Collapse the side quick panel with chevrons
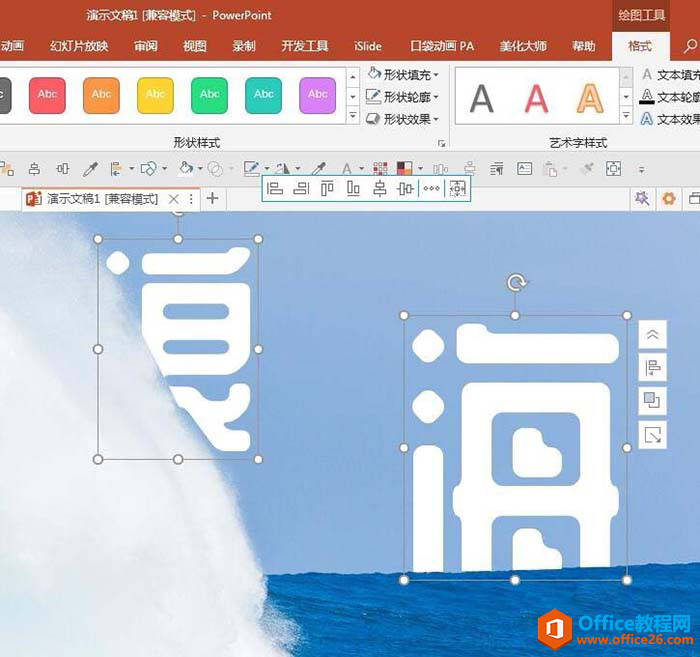This screenshot has height=657, width=700. tap(653, 334)
